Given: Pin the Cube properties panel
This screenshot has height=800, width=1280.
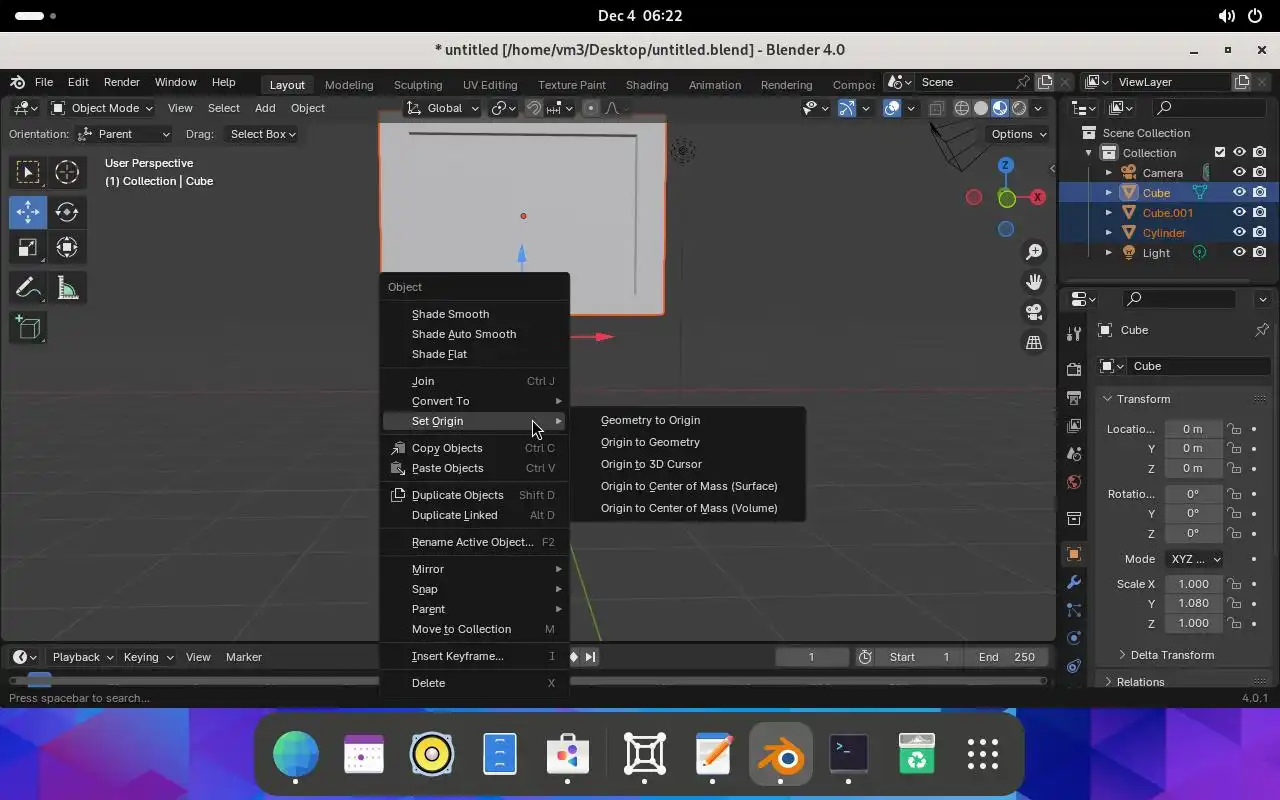Looking at the screenshot, I should coord(1261,329).
